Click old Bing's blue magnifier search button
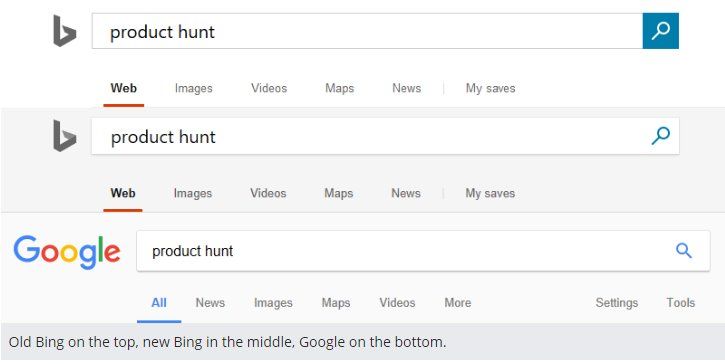 [661, 31]
